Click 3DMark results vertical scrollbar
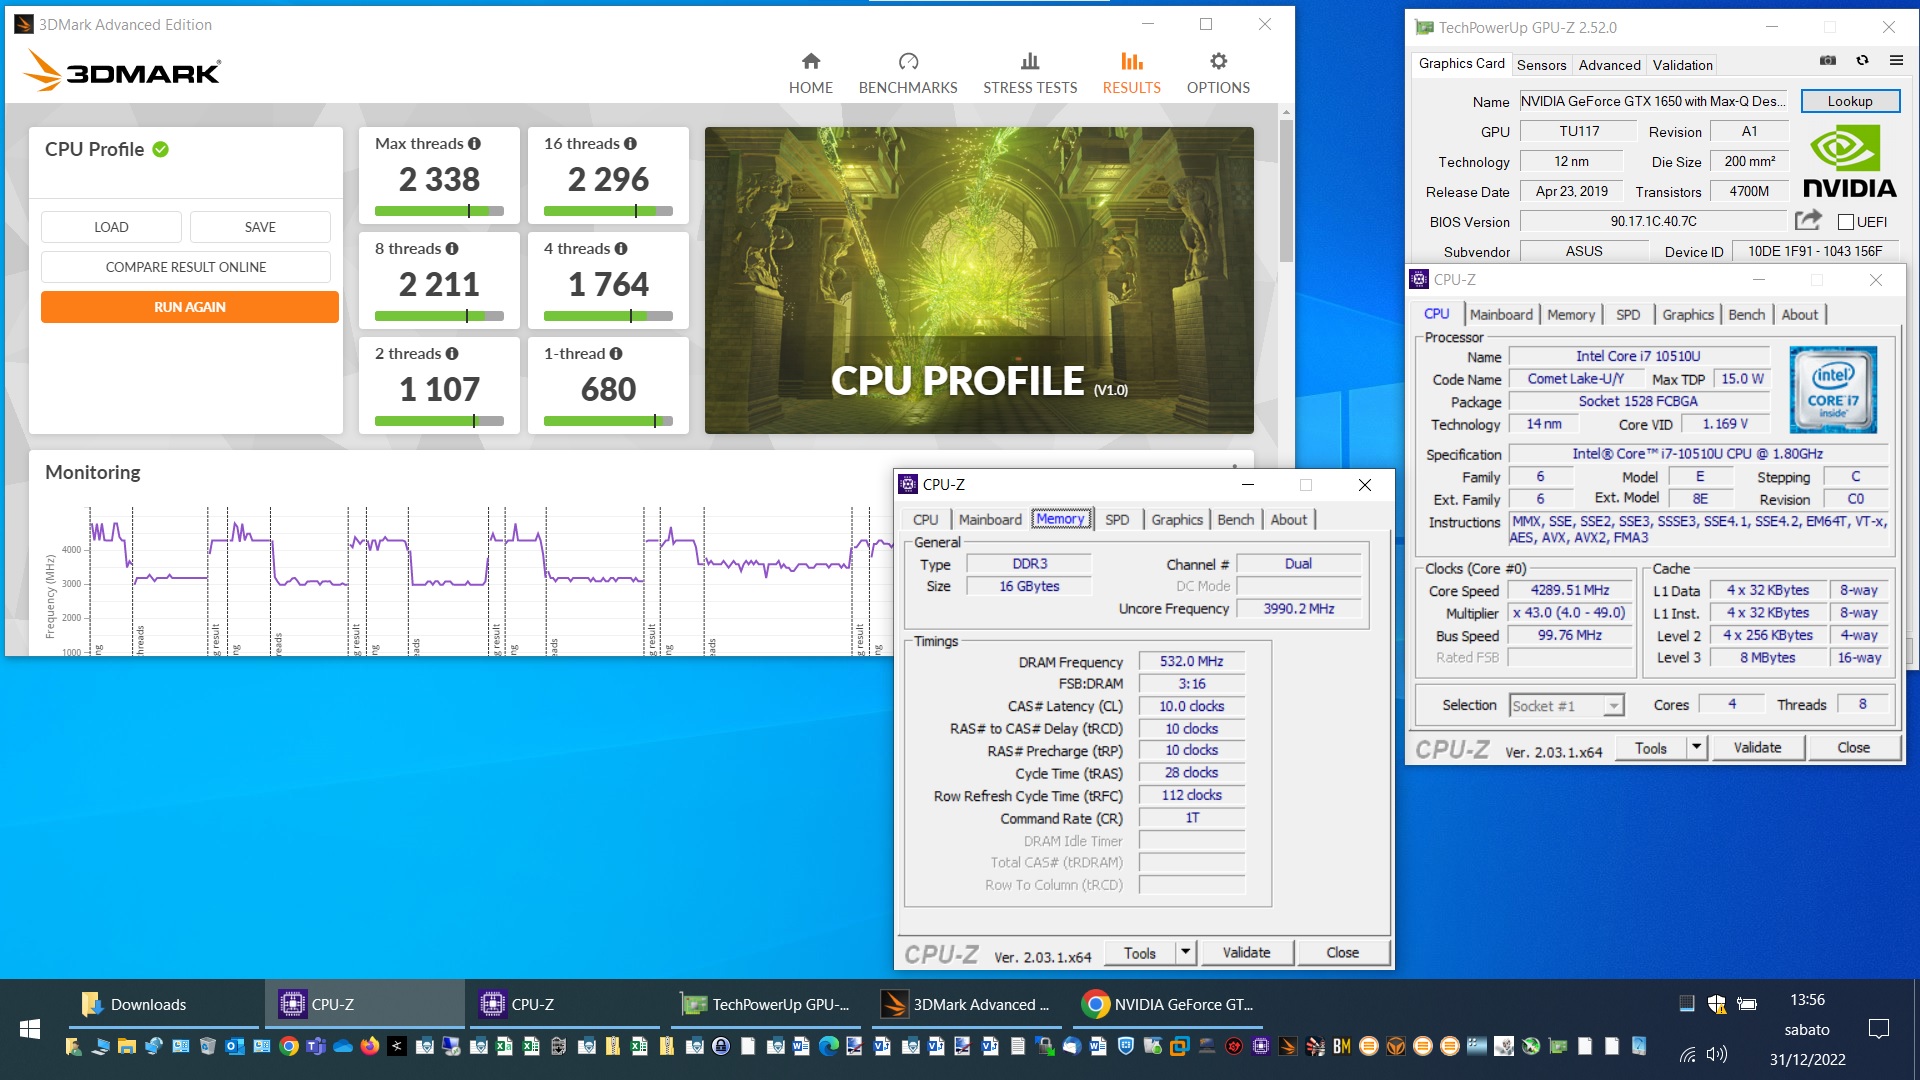 click(1286, 190)
